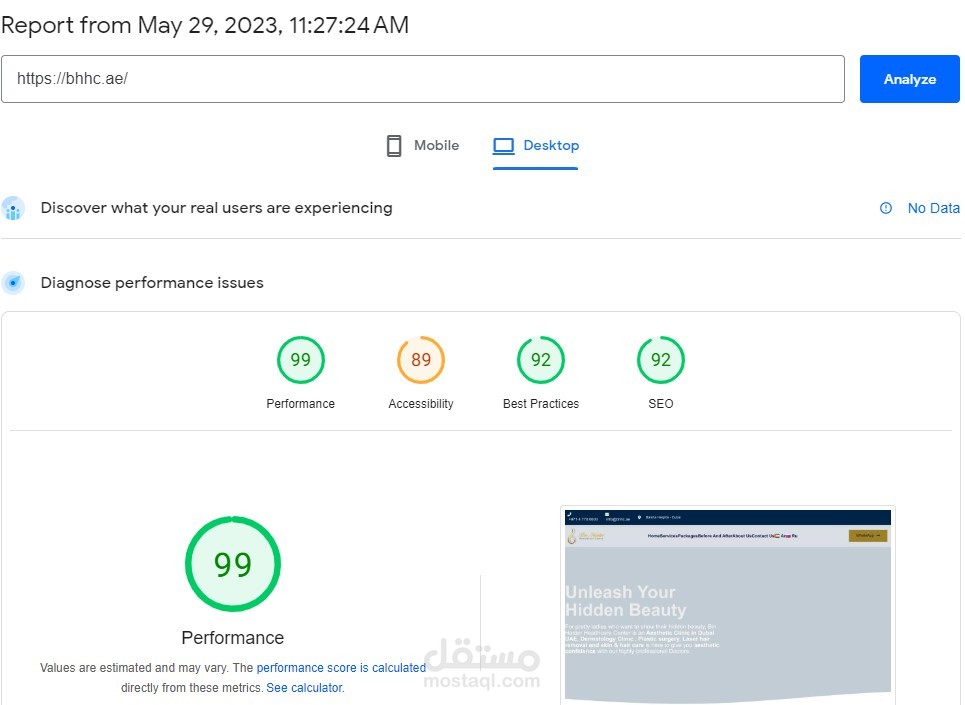Image resolution: width=965 pixels, height=705 pixels.
Task: Select the 89 Accessibility score gauge
Action: (421, 359)
